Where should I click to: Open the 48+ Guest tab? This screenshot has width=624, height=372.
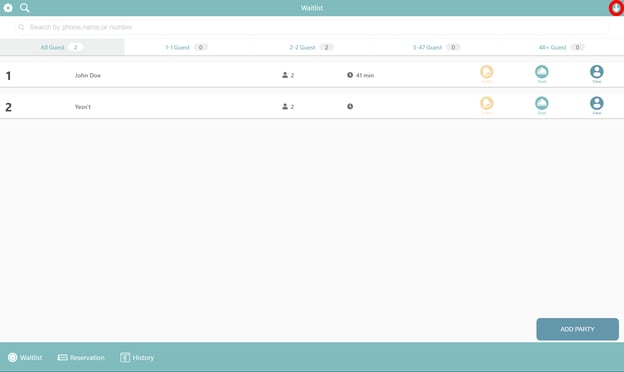pos(561,47)
